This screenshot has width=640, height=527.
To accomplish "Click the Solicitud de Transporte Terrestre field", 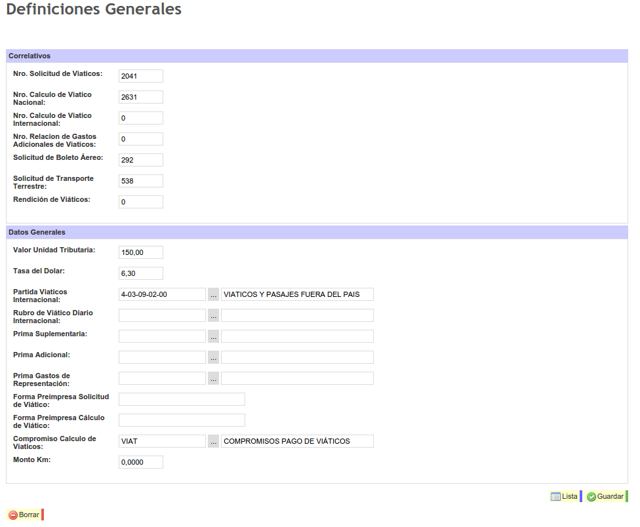I will point(140,182).
